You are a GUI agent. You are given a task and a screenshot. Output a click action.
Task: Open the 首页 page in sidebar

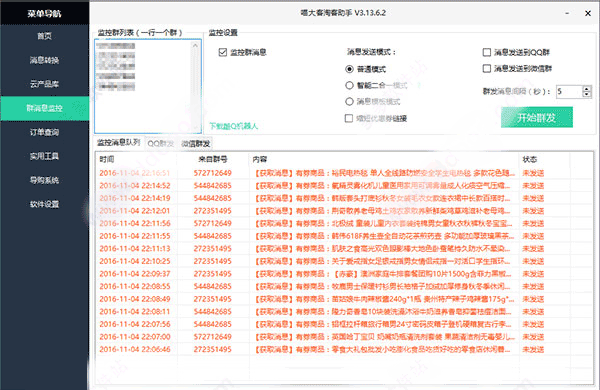(x=44, y=36)
